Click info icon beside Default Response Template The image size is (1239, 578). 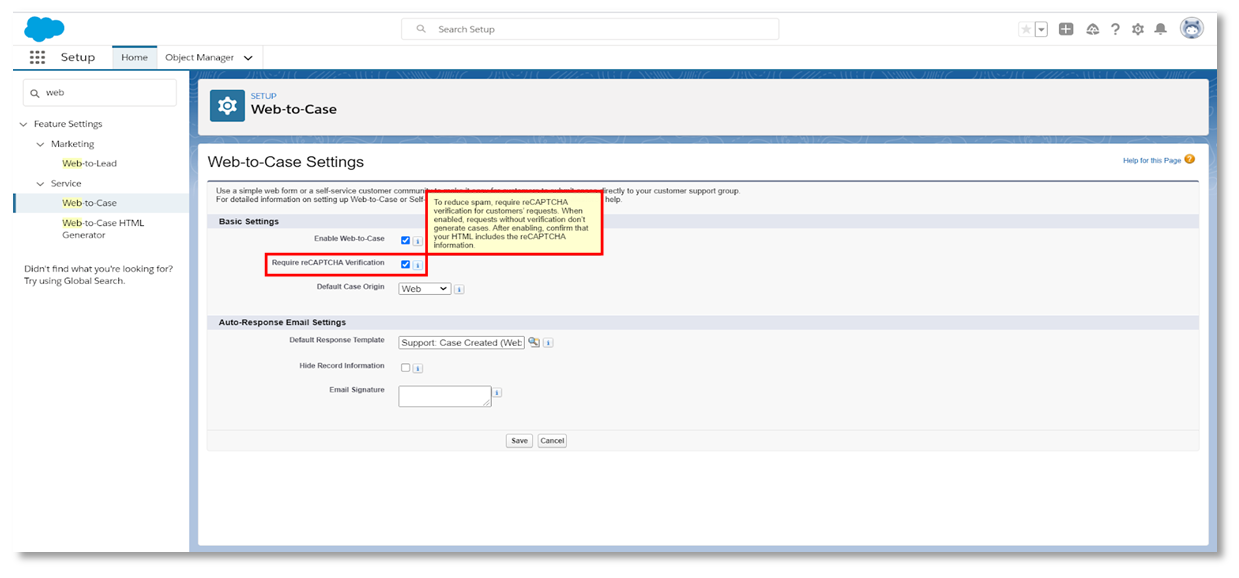549,342
